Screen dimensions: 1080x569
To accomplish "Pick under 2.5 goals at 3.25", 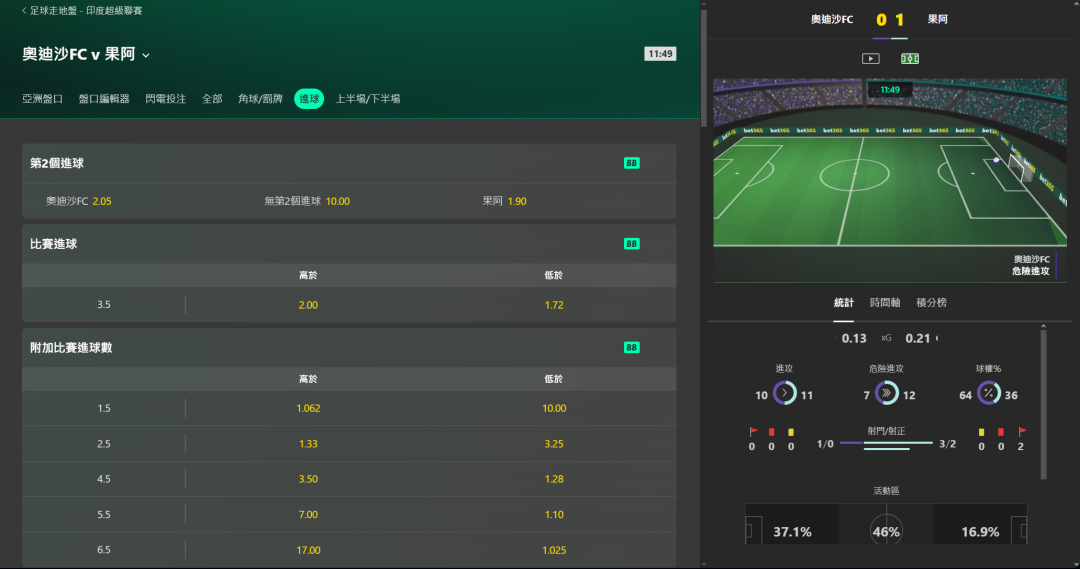I will (554, 444).
